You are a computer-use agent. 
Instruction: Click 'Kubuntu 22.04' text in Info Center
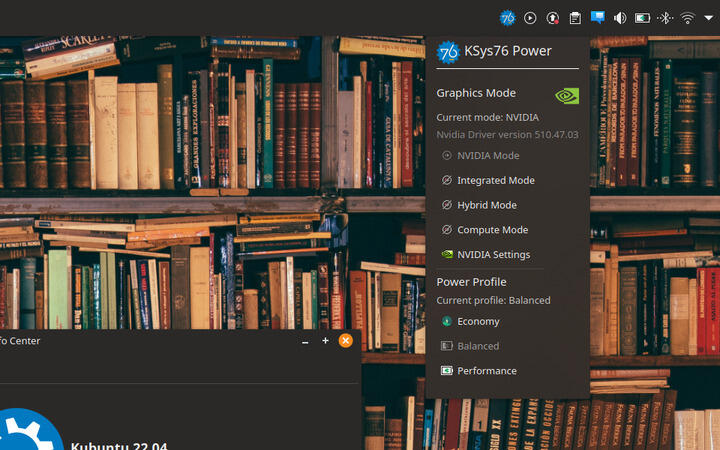point(119,445)
